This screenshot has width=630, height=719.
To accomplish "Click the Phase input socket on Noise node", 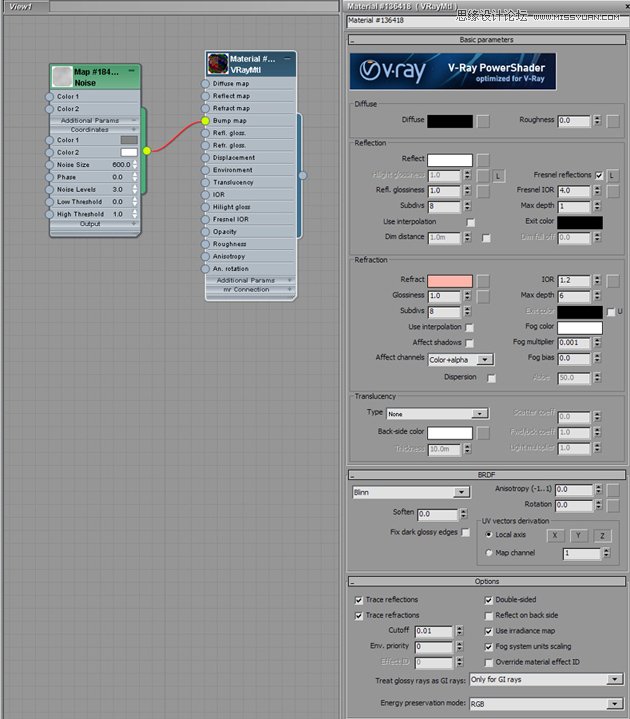I will pyautogui.click(x=50, y=177).
